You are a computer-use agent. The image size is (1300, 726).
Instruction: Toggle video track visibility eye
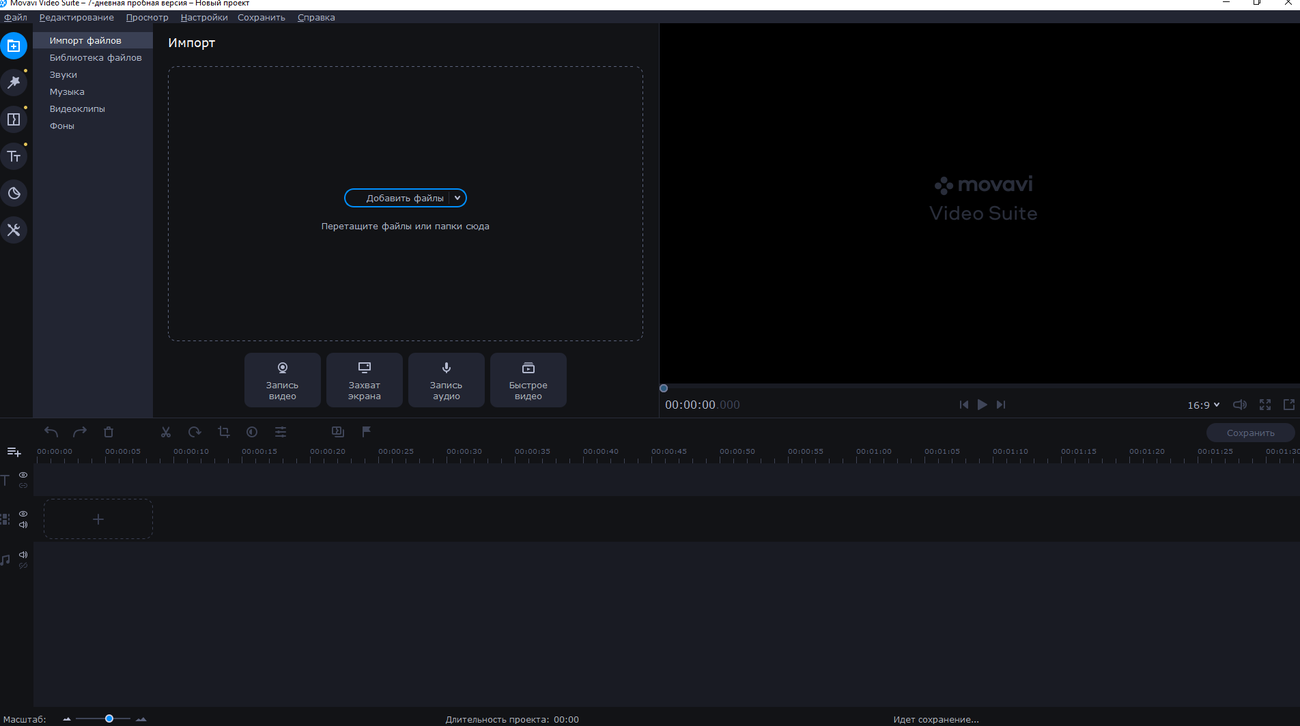[23, 514]
